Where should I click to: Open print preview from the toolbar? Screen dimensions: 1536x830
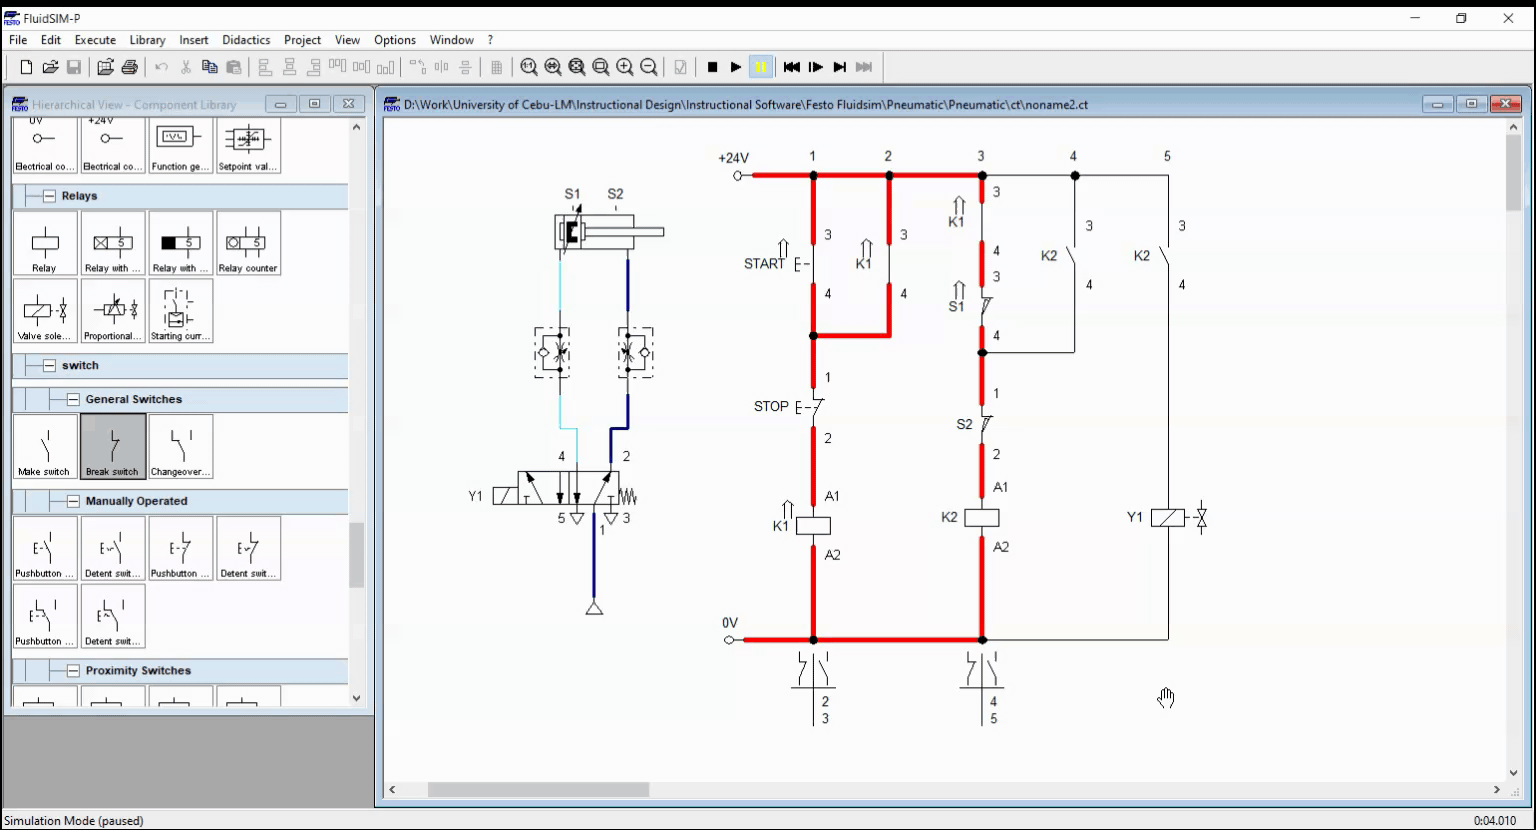point(106,67)
